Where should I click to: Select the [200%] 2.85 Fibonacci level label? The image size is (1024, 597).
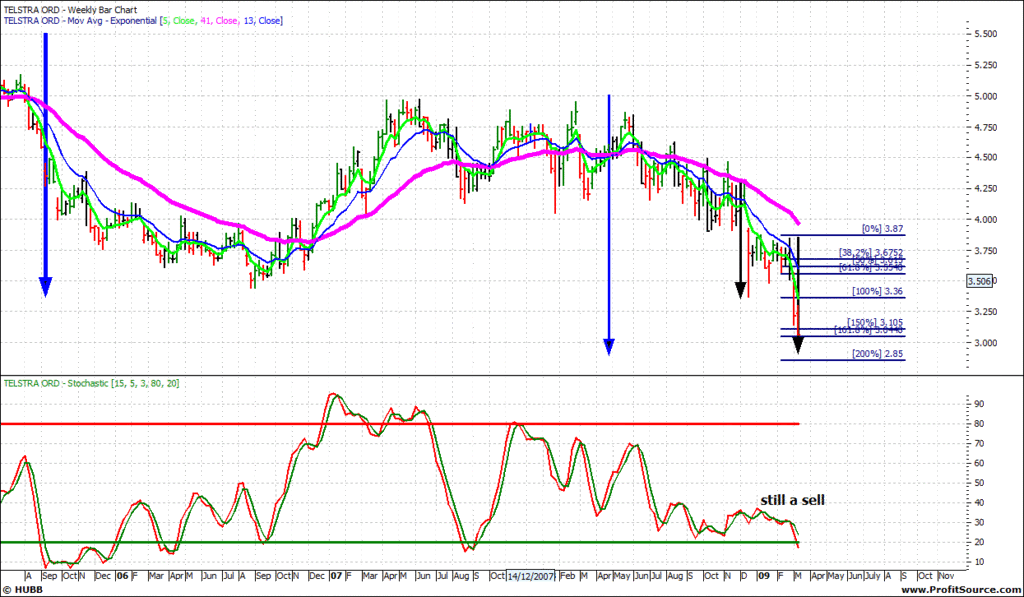pos(878,354)
